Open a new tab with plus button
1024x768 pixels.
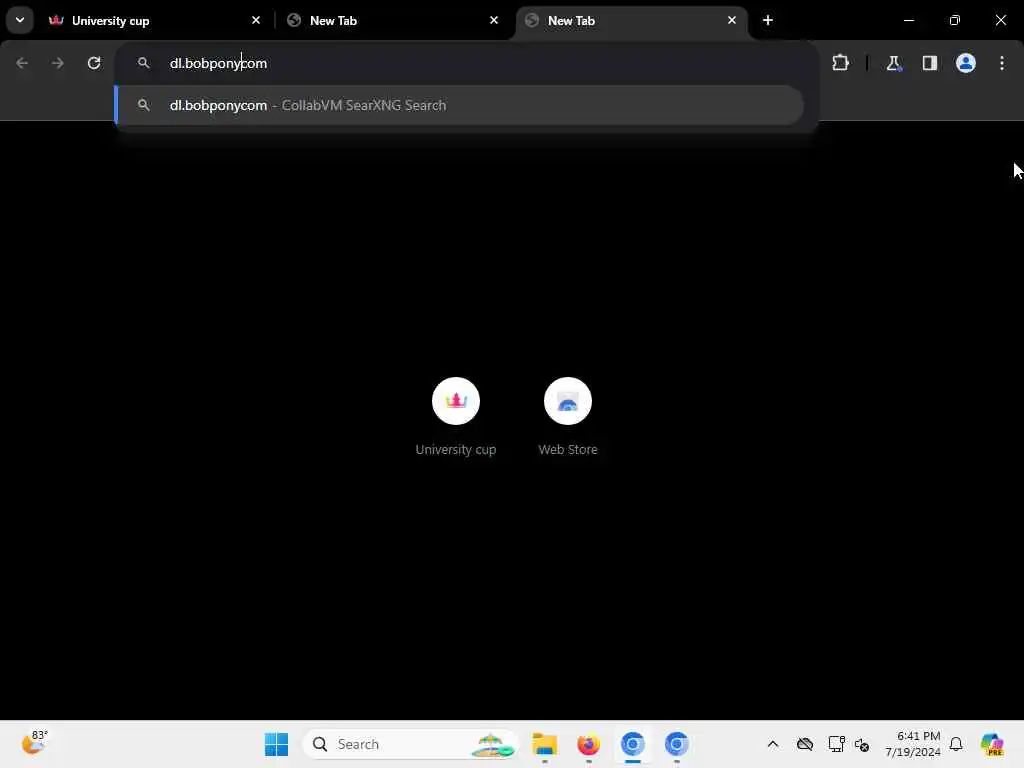tap(768, 20)
